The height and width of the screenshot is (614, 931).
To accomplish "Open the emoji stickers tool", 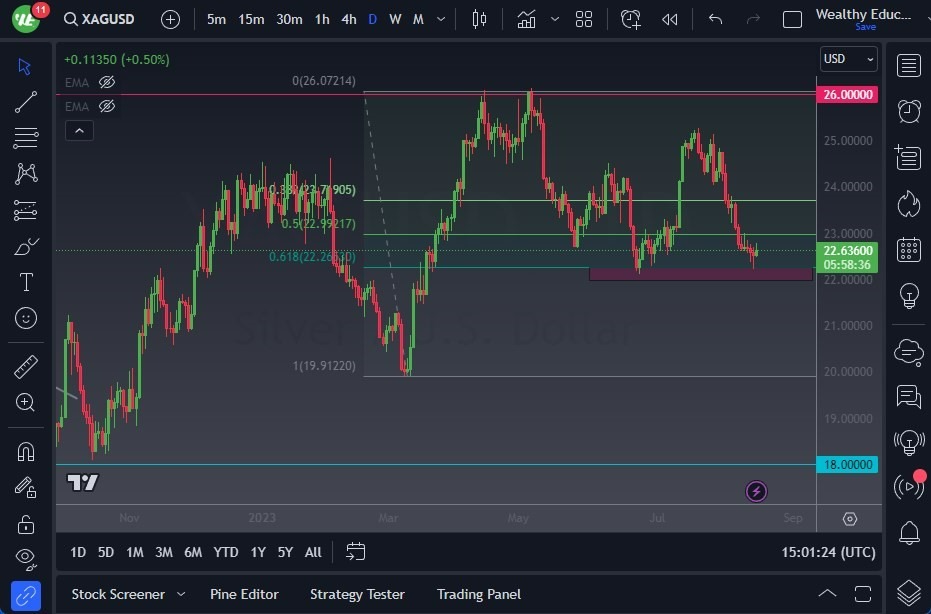I will 25,319.
